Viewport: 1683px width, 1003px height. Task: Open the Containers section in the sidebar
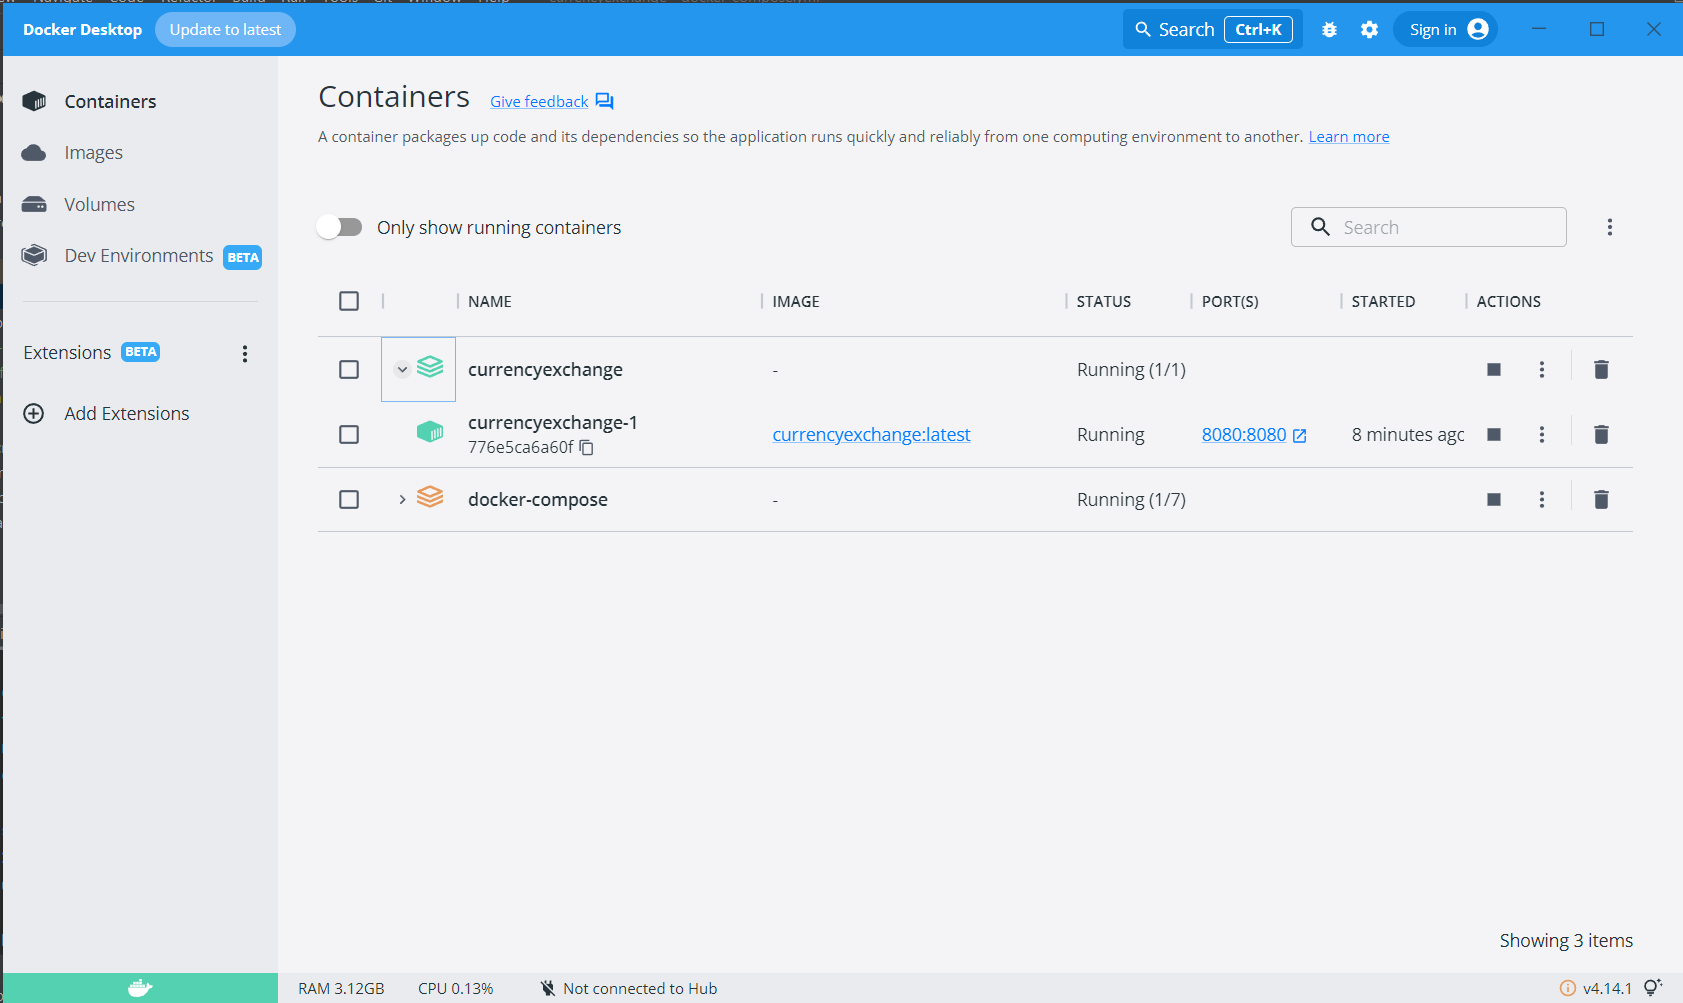(110, 101)
